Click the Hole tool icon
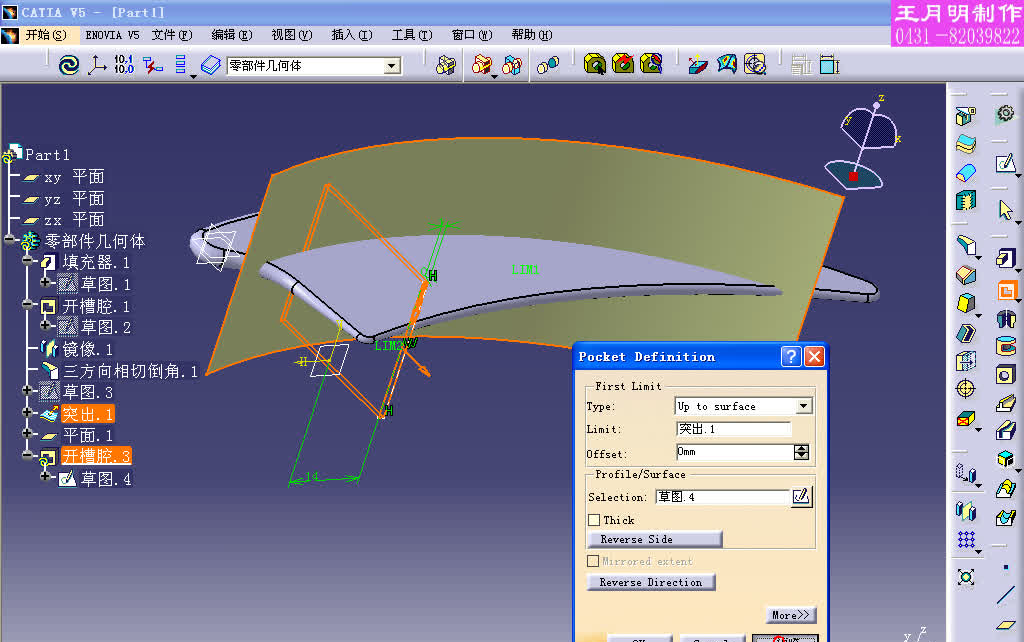Image resolution: width=1024 pixels, height=642 pixels. tap(1005, 375)
